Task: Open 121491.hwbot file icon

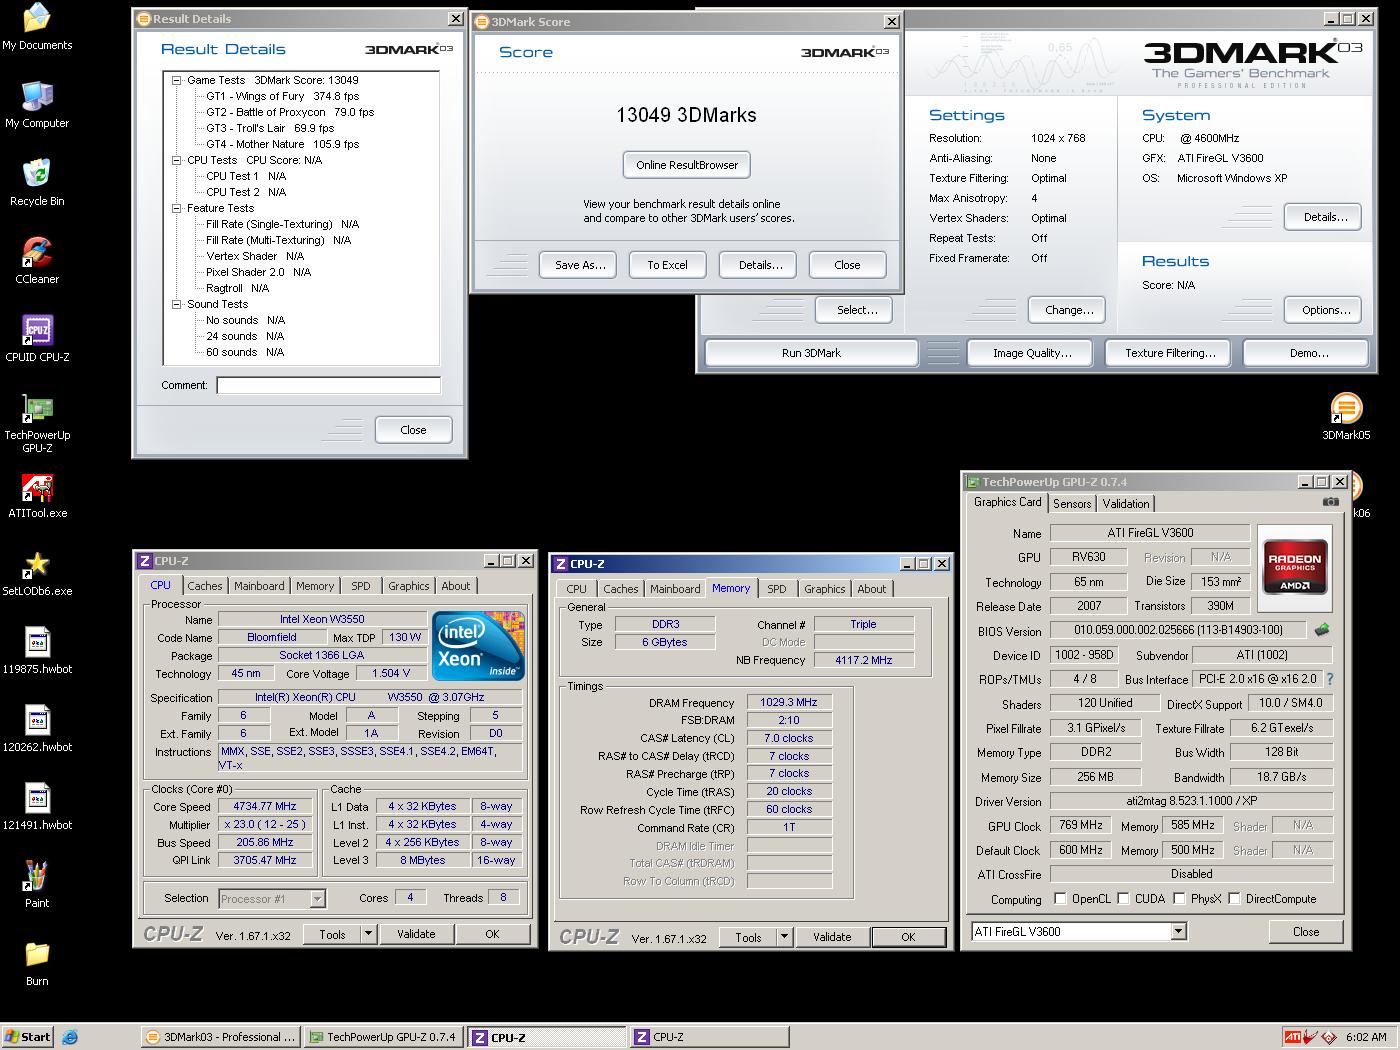Action: tap(37, 807)
